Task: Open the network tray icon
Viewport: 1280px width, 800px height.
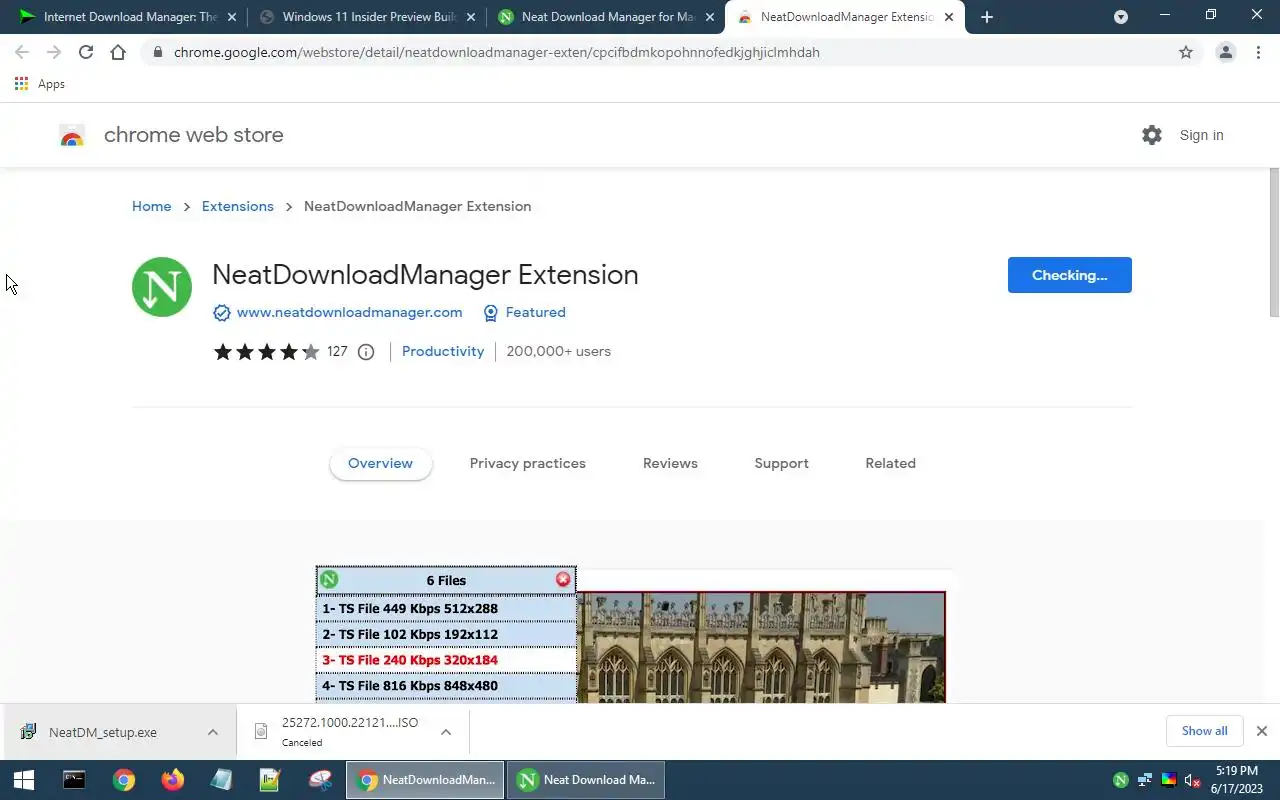Action: click(x=1145, y=780)
